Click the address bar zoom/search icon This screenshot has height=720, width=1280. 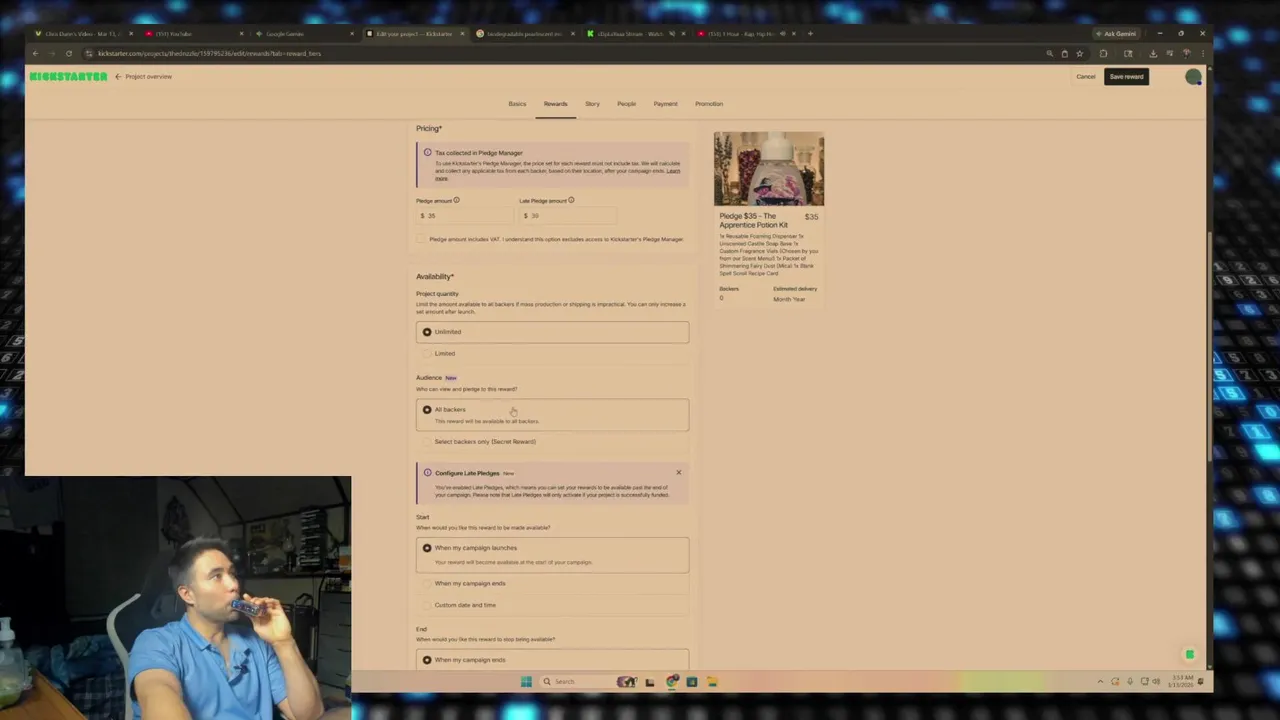1049,54
